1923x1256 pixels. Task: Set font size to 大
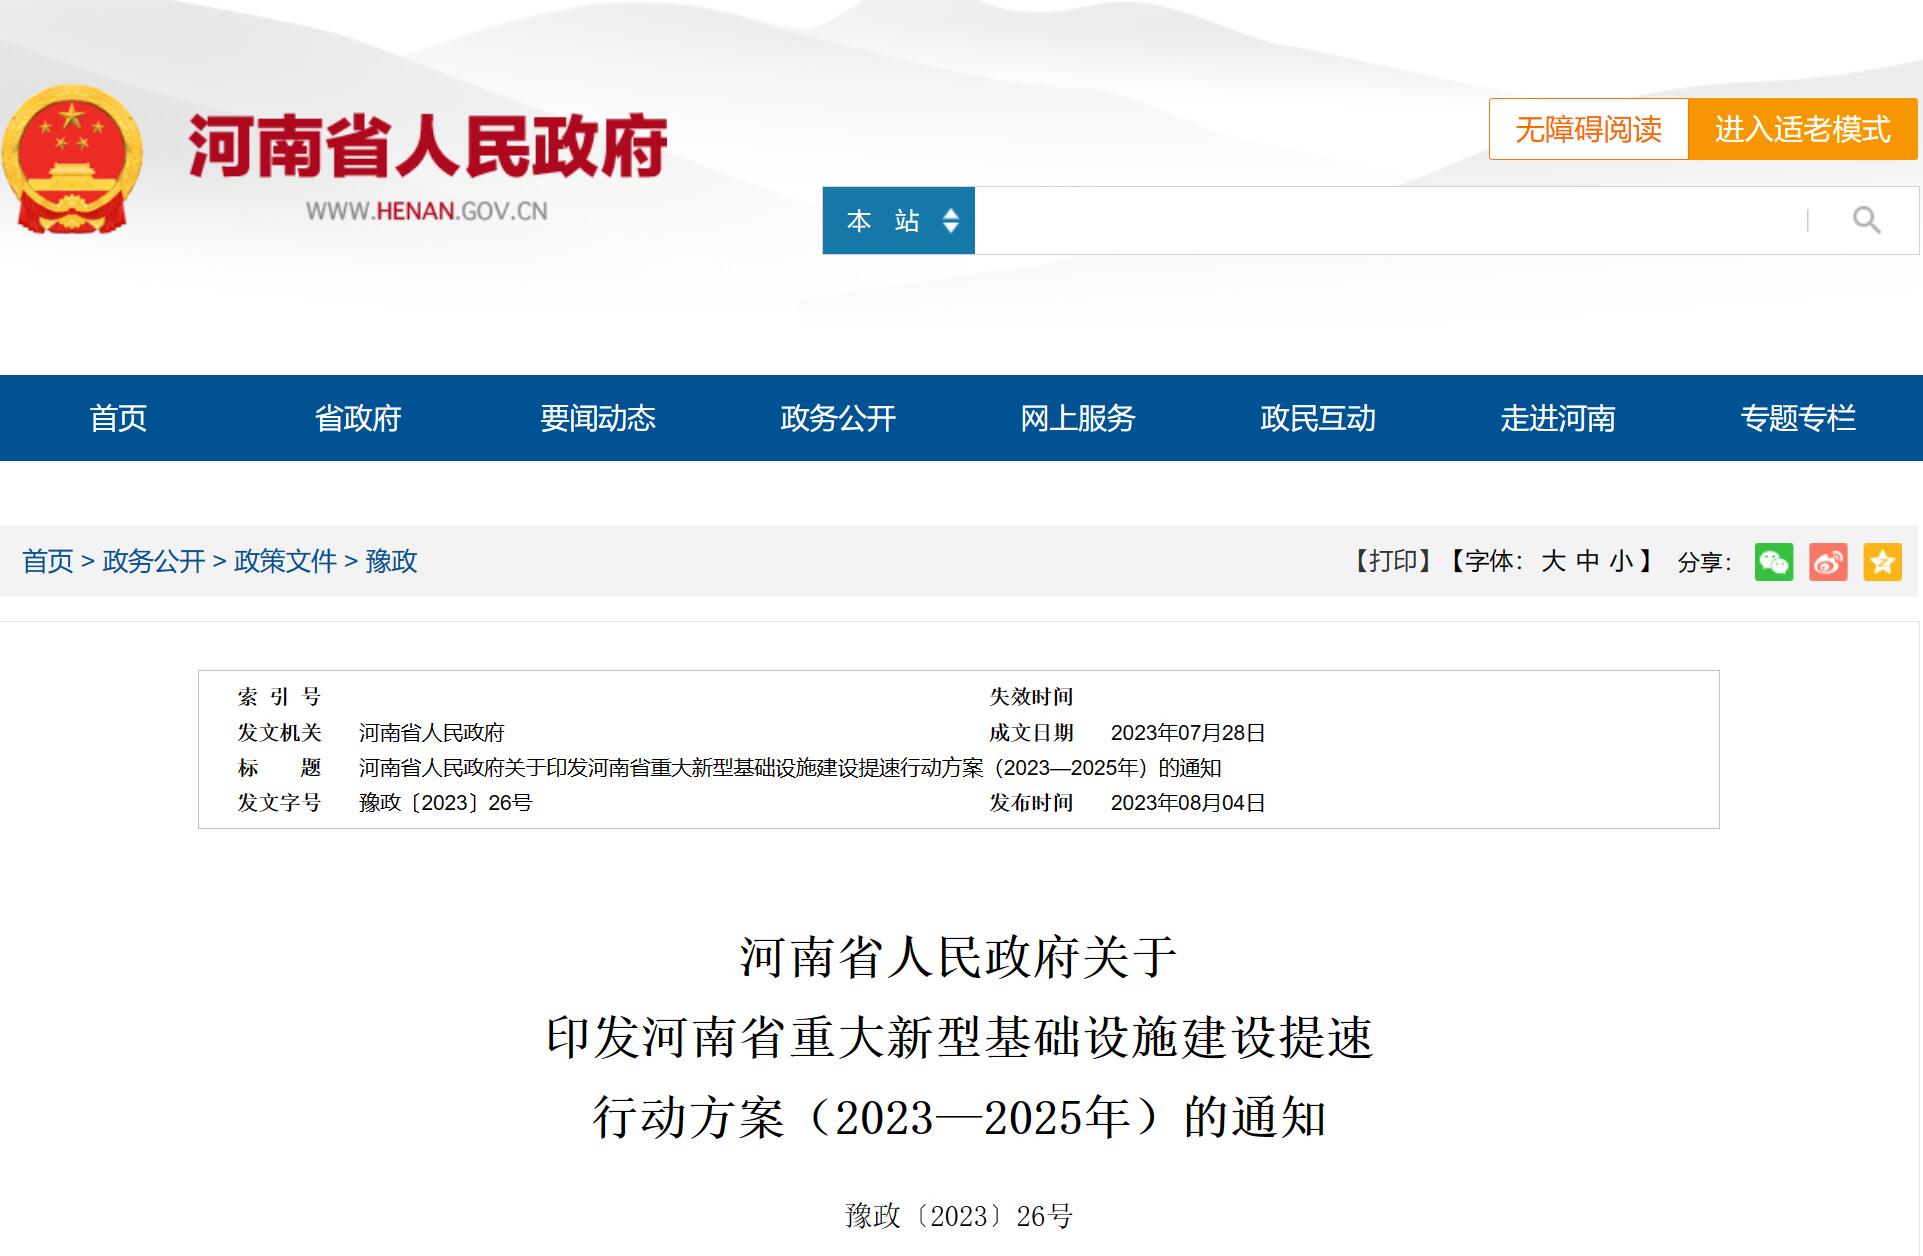(1553, 561)
